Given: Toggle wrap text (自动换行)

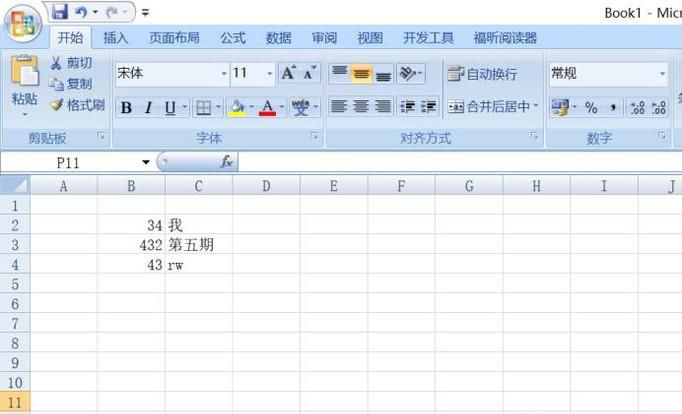Looking at the screenshot, I should (483, 74).
